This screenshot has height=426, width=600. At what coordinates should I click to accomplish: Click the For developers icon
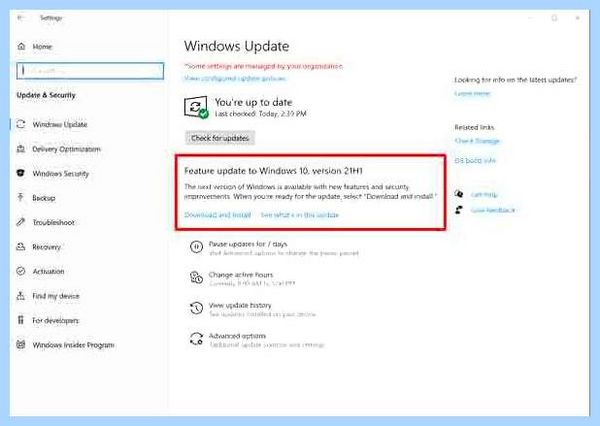click(21, 320)
